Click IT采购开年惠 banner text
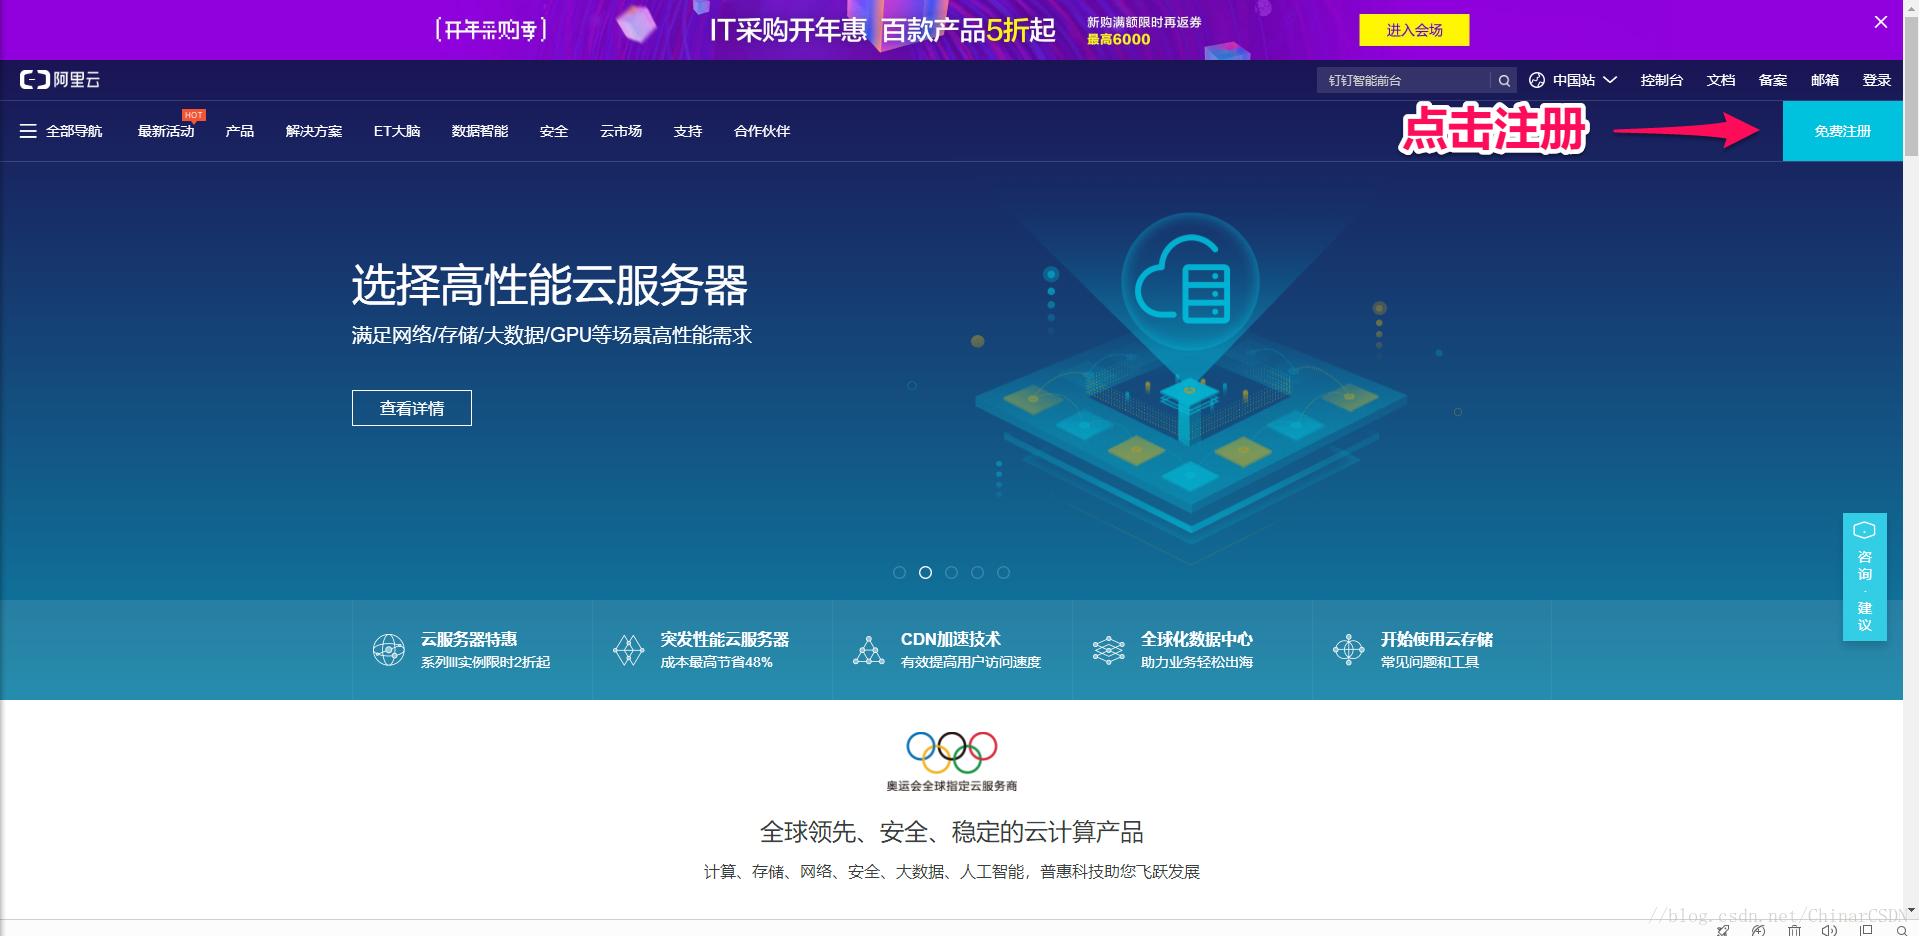1919x936 pixels. 788,30
